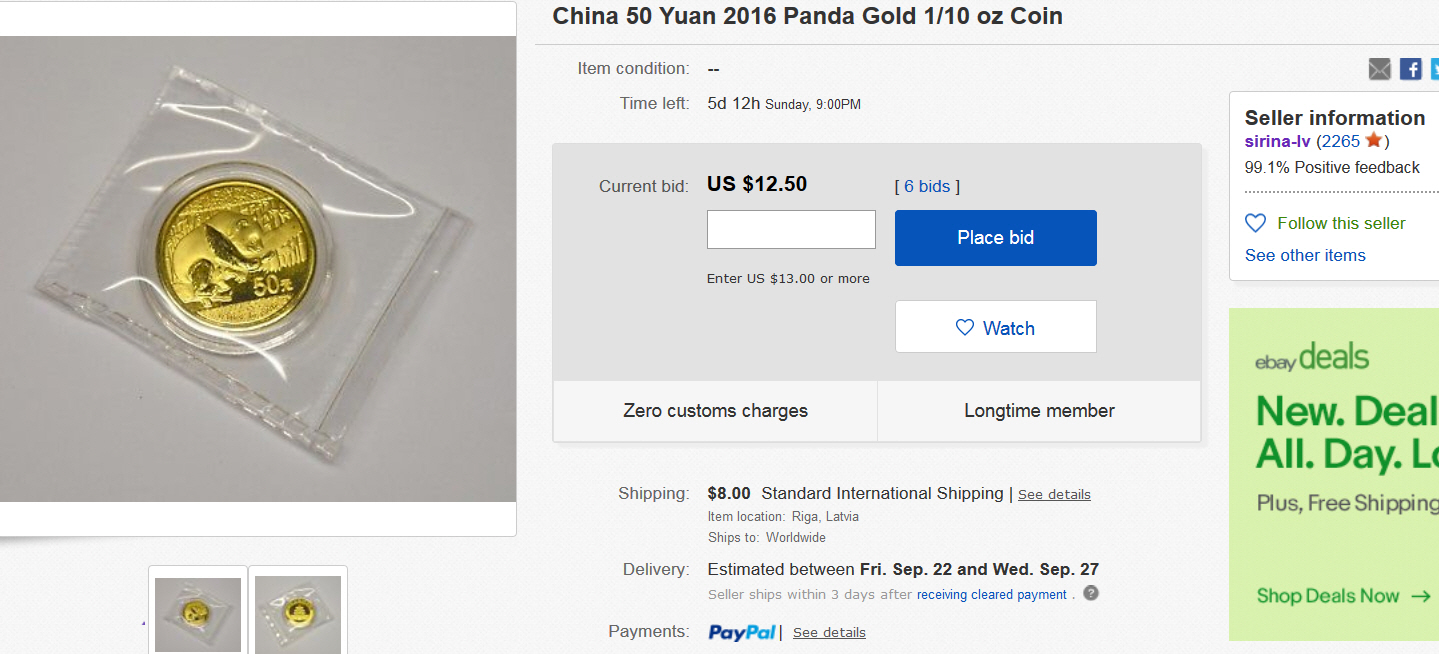
Task: Click the seller feedback star icon
Action: (1374, 141)
